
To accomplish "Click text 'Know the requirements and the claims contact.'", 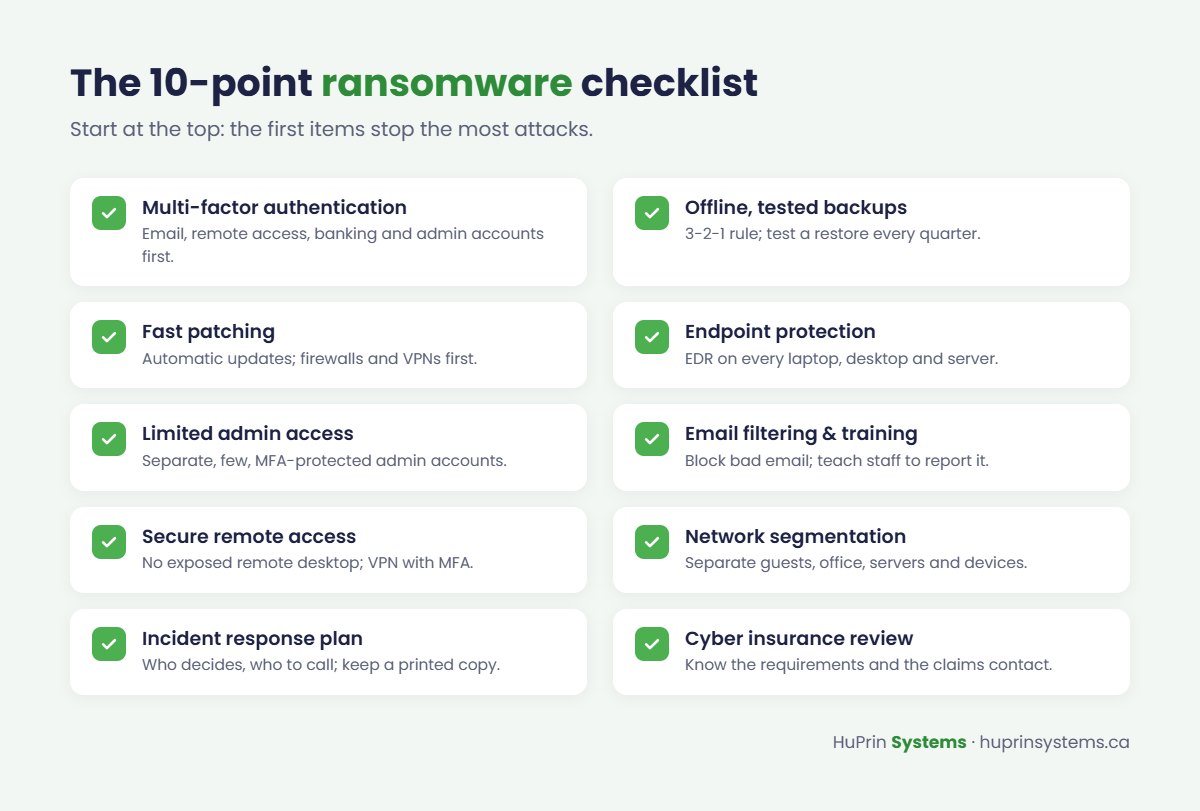I will (869, 665).
